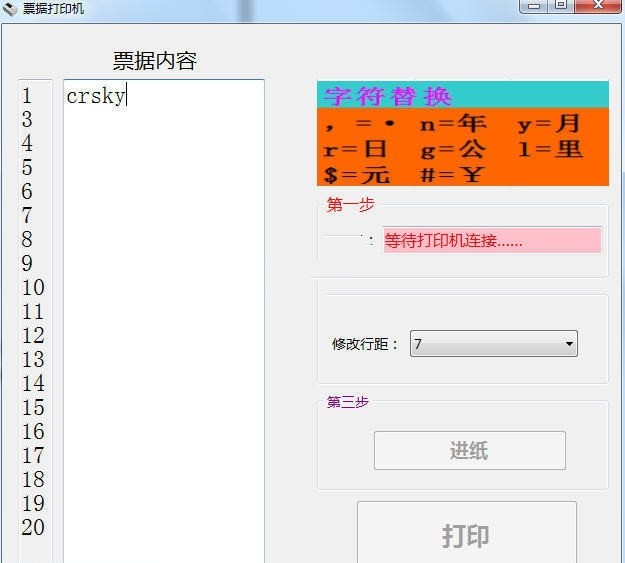Click line number 12 in the gutter

[x=33, y=335]
